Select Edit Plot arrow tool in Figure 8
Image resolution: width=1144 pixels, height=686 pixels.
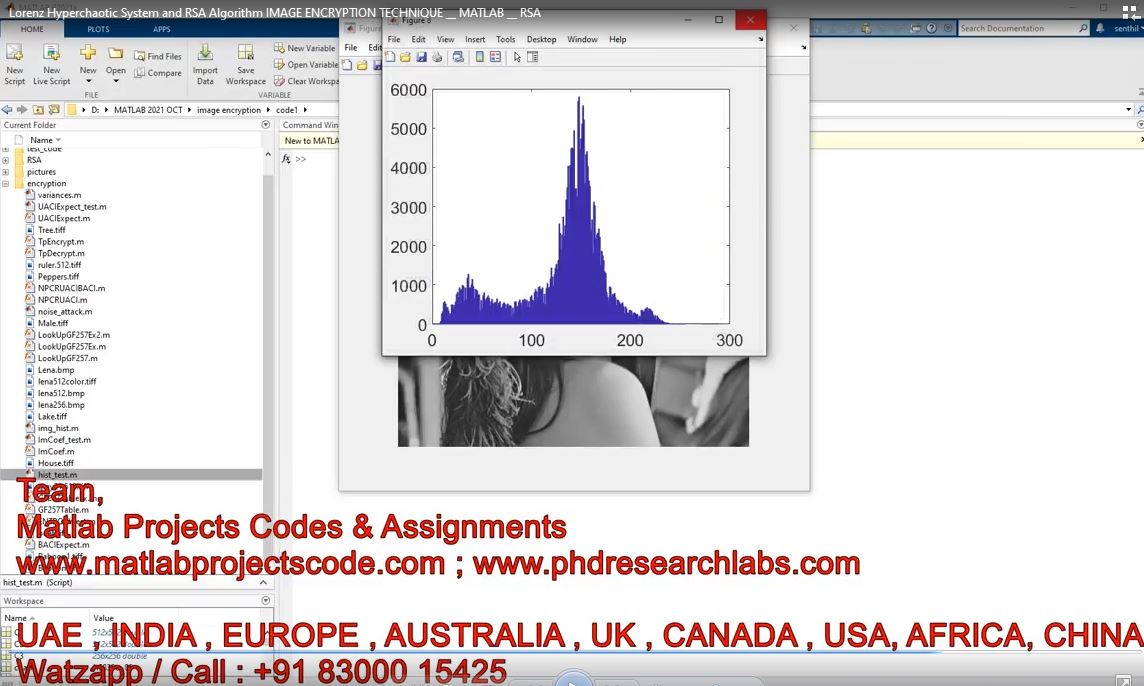[517, 57]
